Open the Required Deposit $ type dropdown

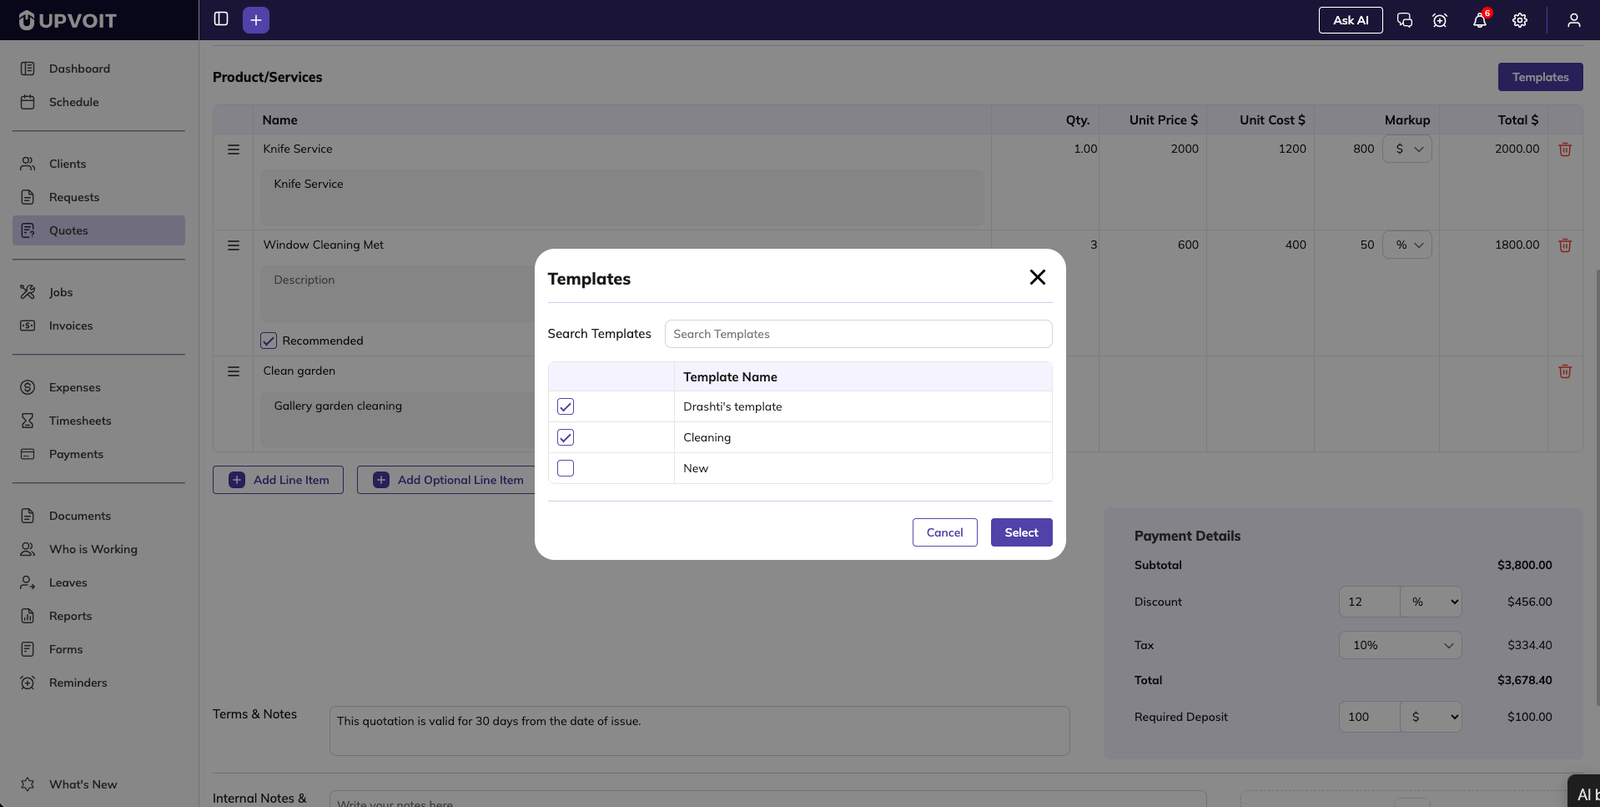click(1431, 717)
